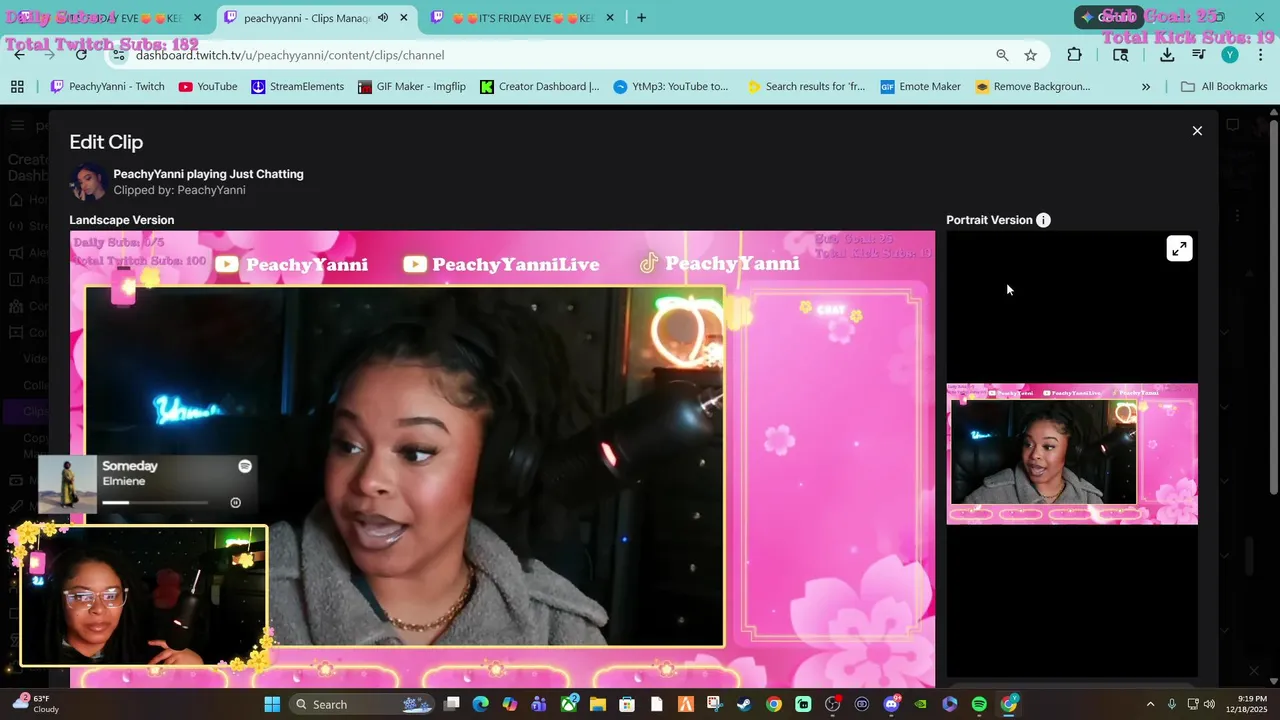Close the peachyyanni Clips Manager tab
1280x720 pixels.
(403, 18)
